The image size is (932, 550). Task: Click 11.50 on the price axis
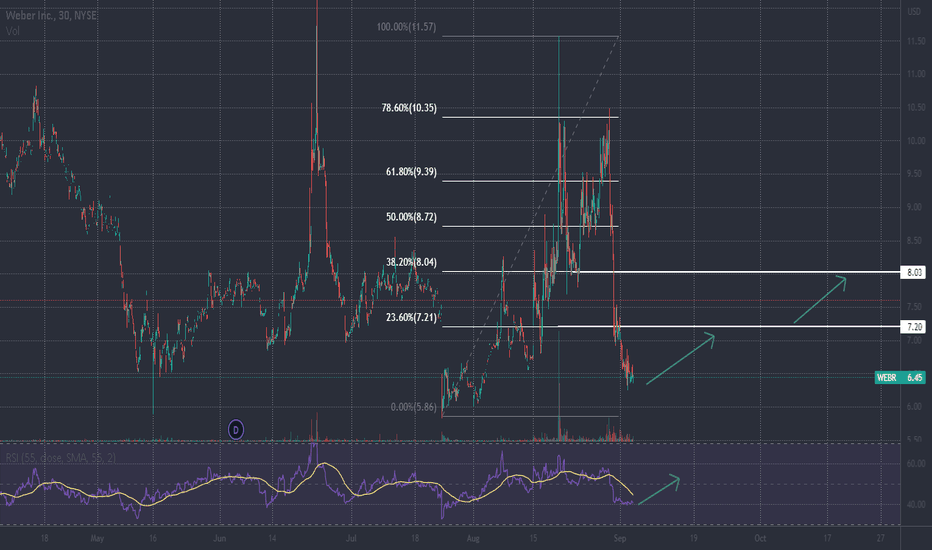coord(915,41)
